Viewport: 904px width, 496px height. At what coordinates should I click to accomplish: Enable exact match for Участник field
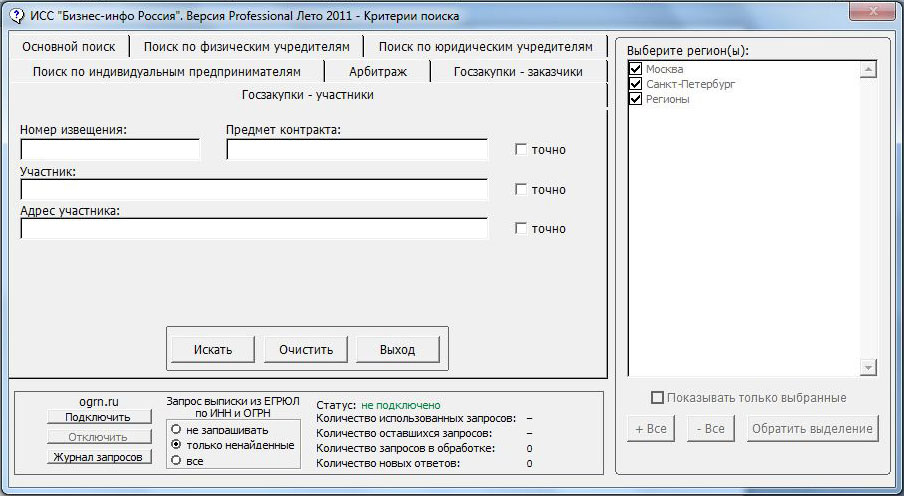pyautogui.click(x=520, y=190)
